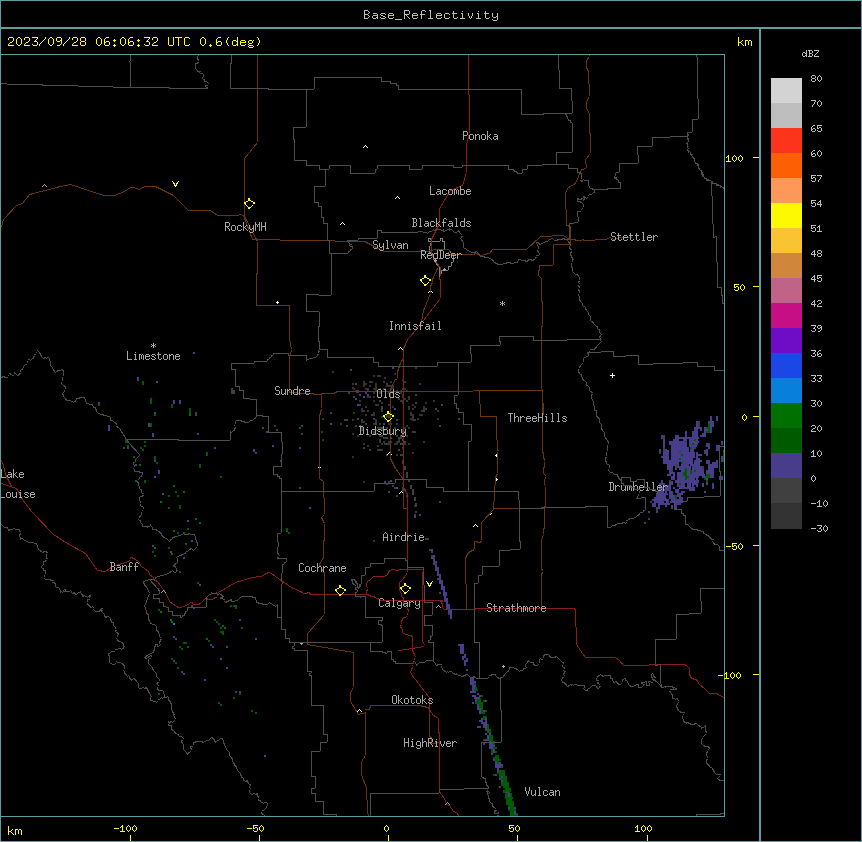Click the orange 57-60 dBZ legend swatch

[x=786, y=165]
